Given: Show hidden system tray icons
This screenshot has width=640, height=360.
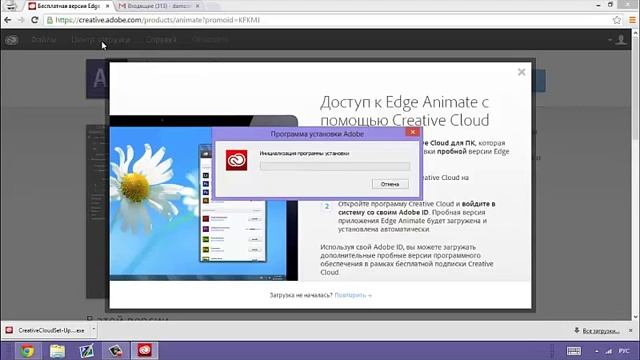Looking at the screenshot, I should point(596,351).
